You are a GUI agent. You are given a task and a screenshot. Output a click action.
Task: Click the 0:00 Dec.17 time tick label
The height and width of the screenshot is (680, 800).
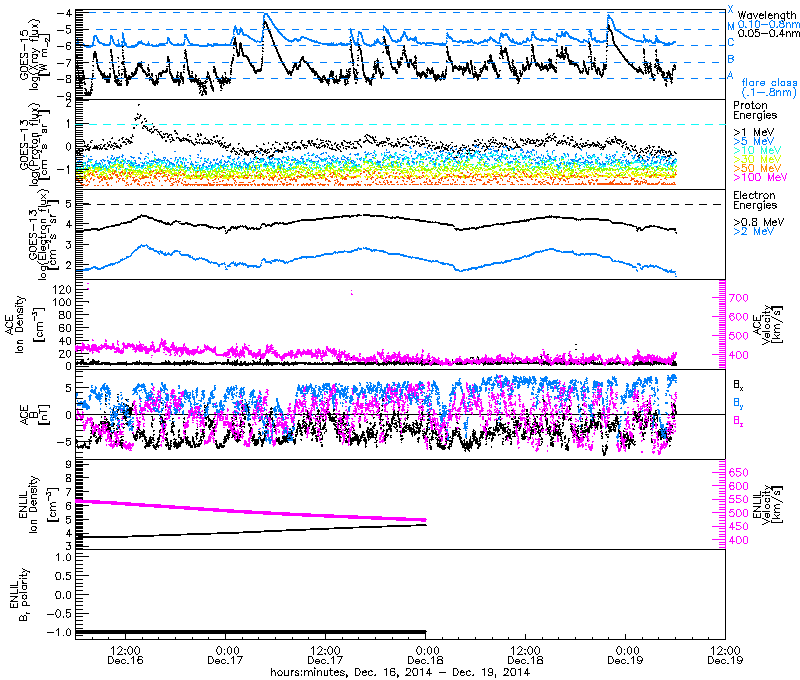click(x=225, y=655)
